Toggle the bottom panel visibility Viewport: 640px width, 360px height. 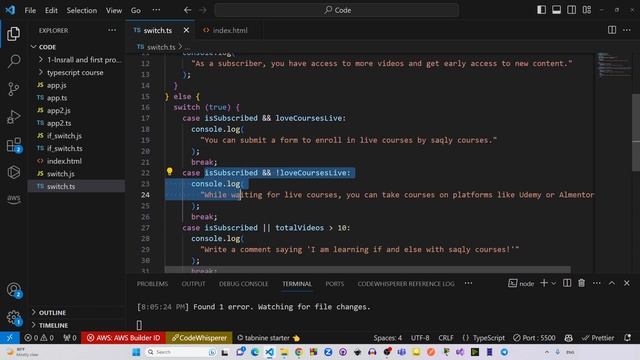tap(556, 10)
